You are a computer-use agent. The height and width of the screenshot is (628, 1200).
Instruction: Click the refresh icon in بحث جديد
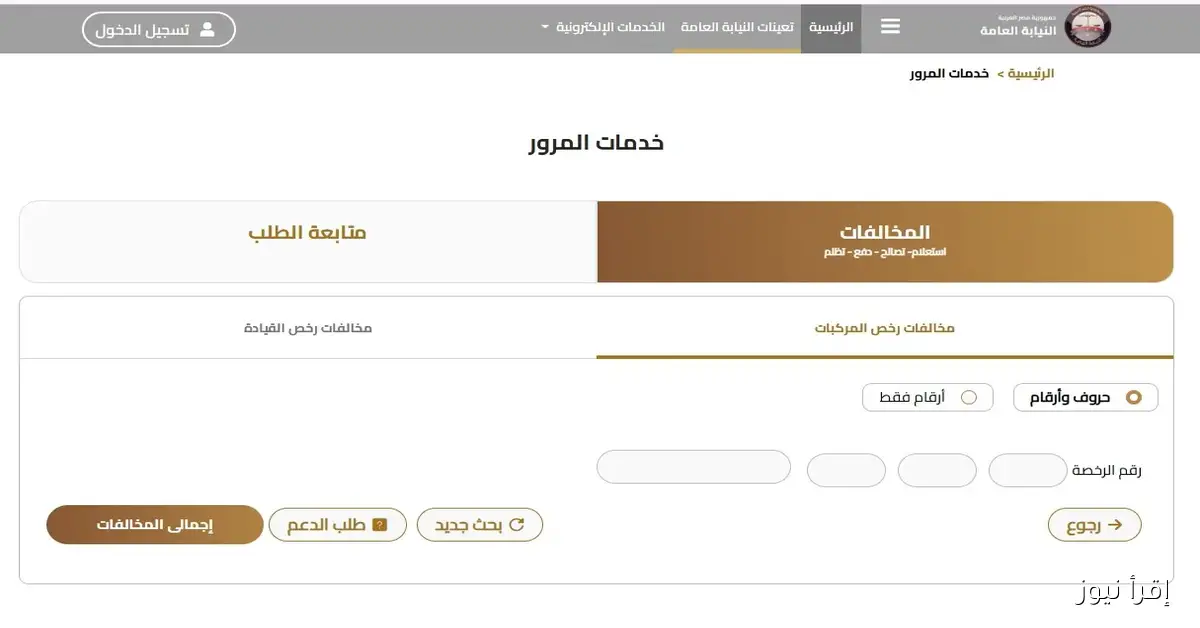[516, 524]
